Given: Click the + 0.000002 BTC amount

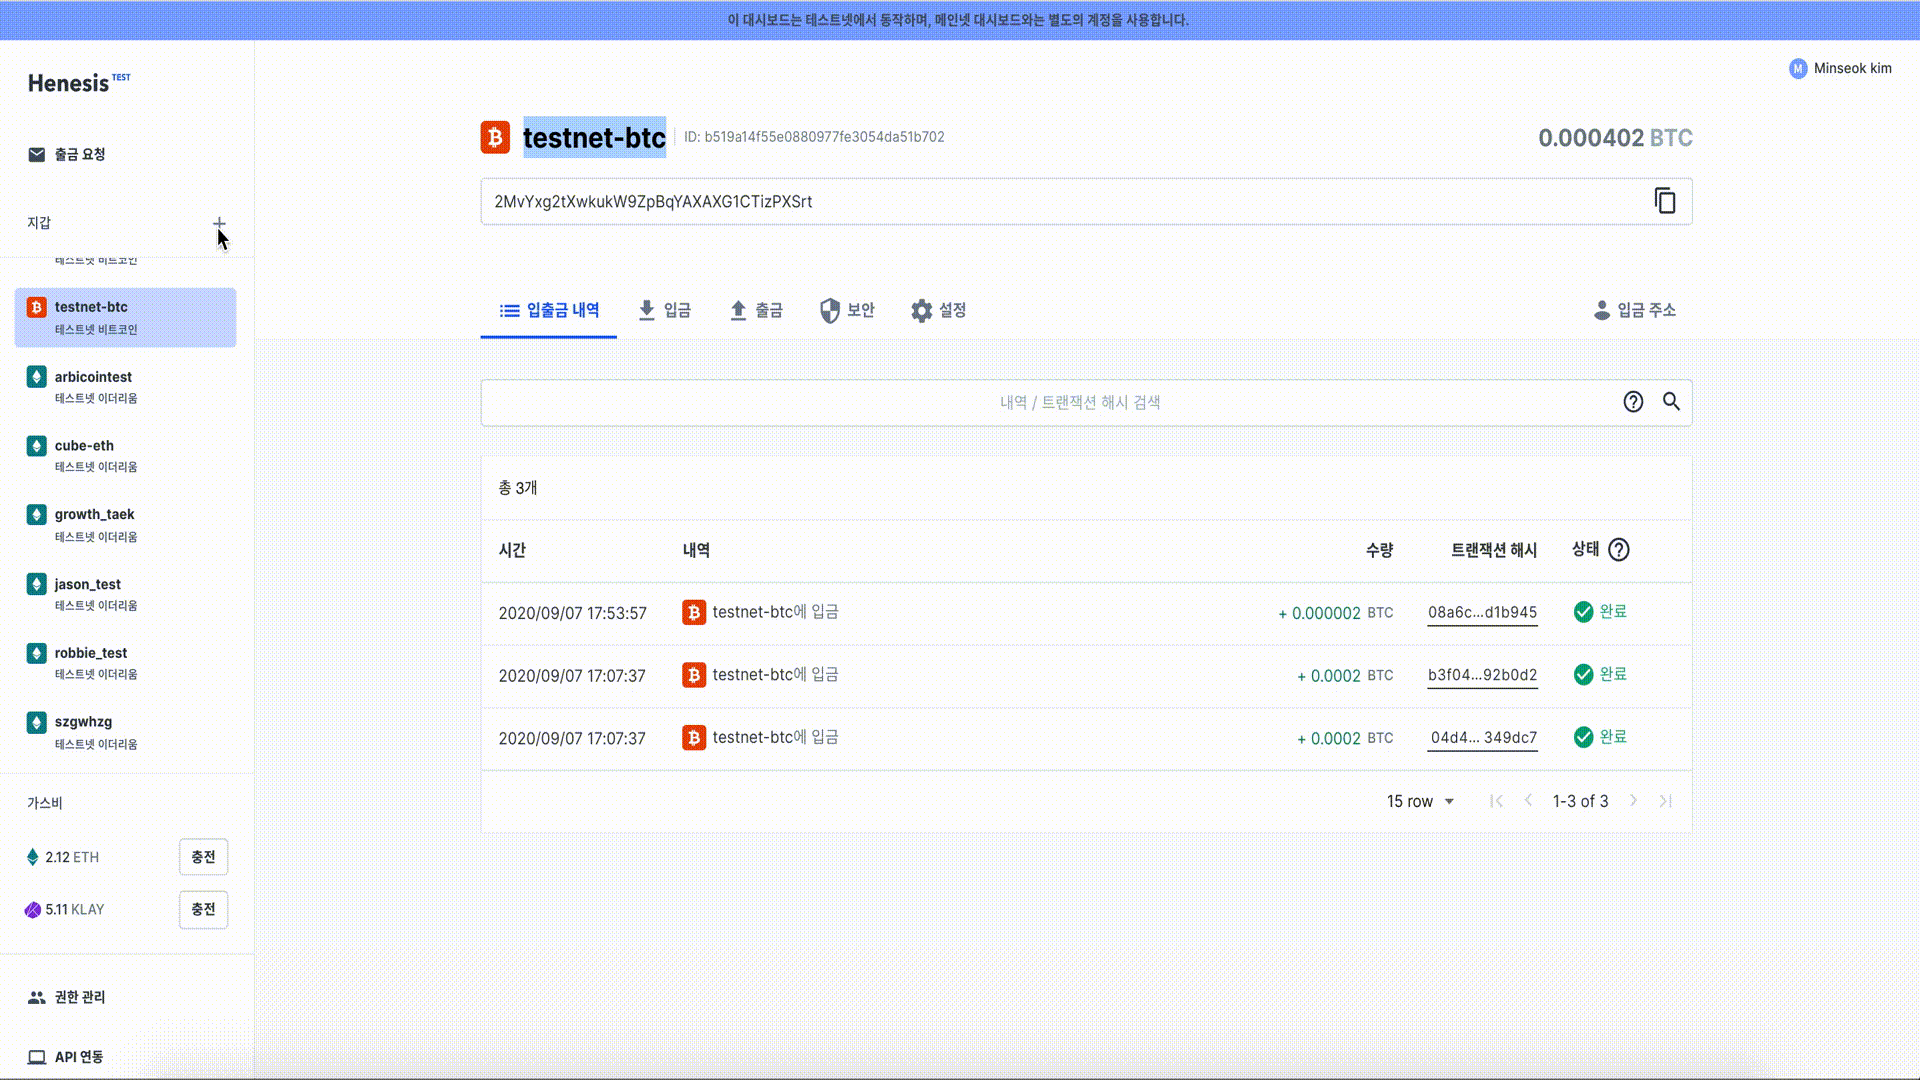Looking at the screenshot, I should 1335,613.
